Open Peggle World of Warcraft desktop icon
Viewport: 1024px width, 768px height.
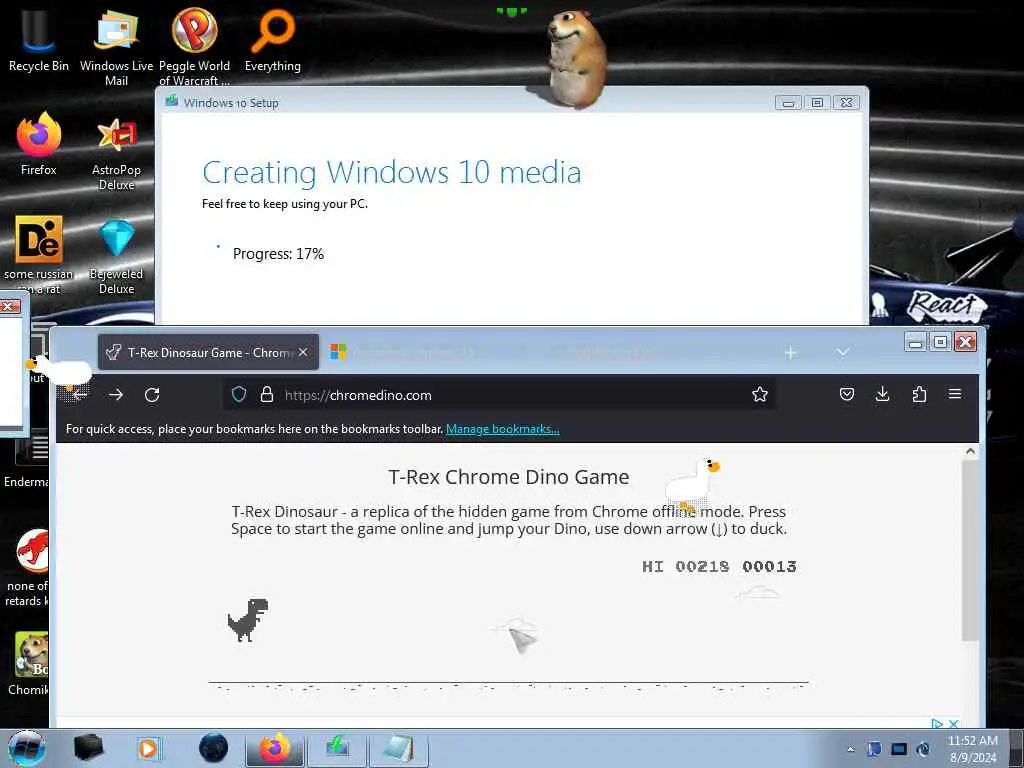click(x=194, y=46)
